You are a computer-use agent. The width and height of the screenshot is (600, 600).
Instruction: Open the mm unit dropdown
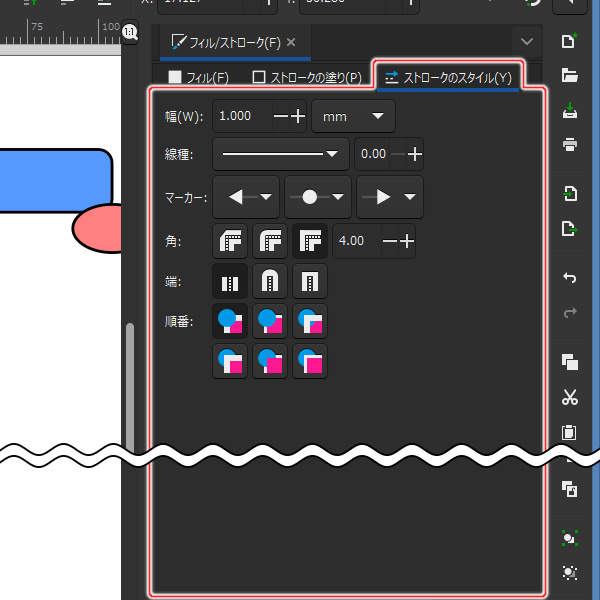click(x=353, y=116)
